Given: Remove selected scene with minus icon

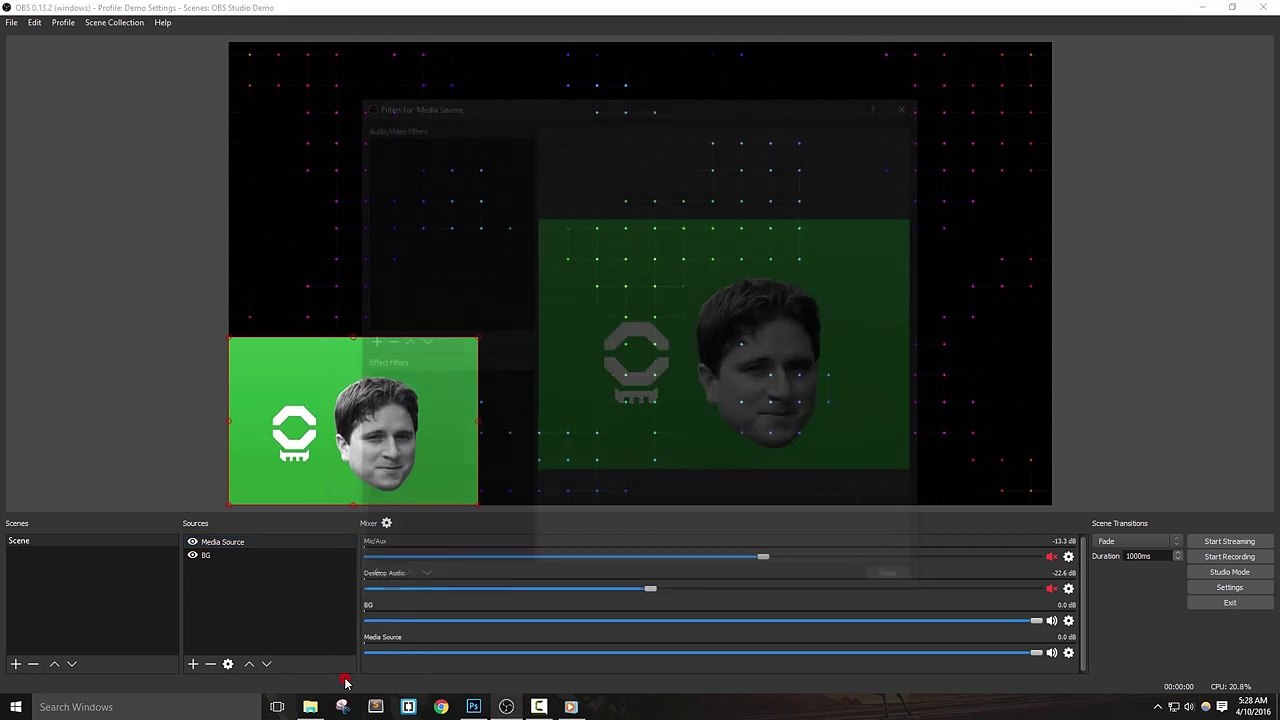Looking at the screenshot, I should point(33,664).
